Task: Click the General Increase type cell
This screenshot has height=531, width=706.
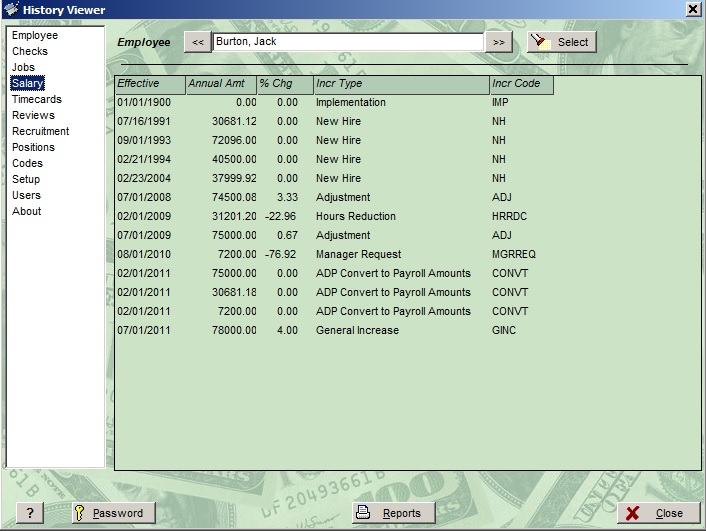Action: (x=357, y=330)
